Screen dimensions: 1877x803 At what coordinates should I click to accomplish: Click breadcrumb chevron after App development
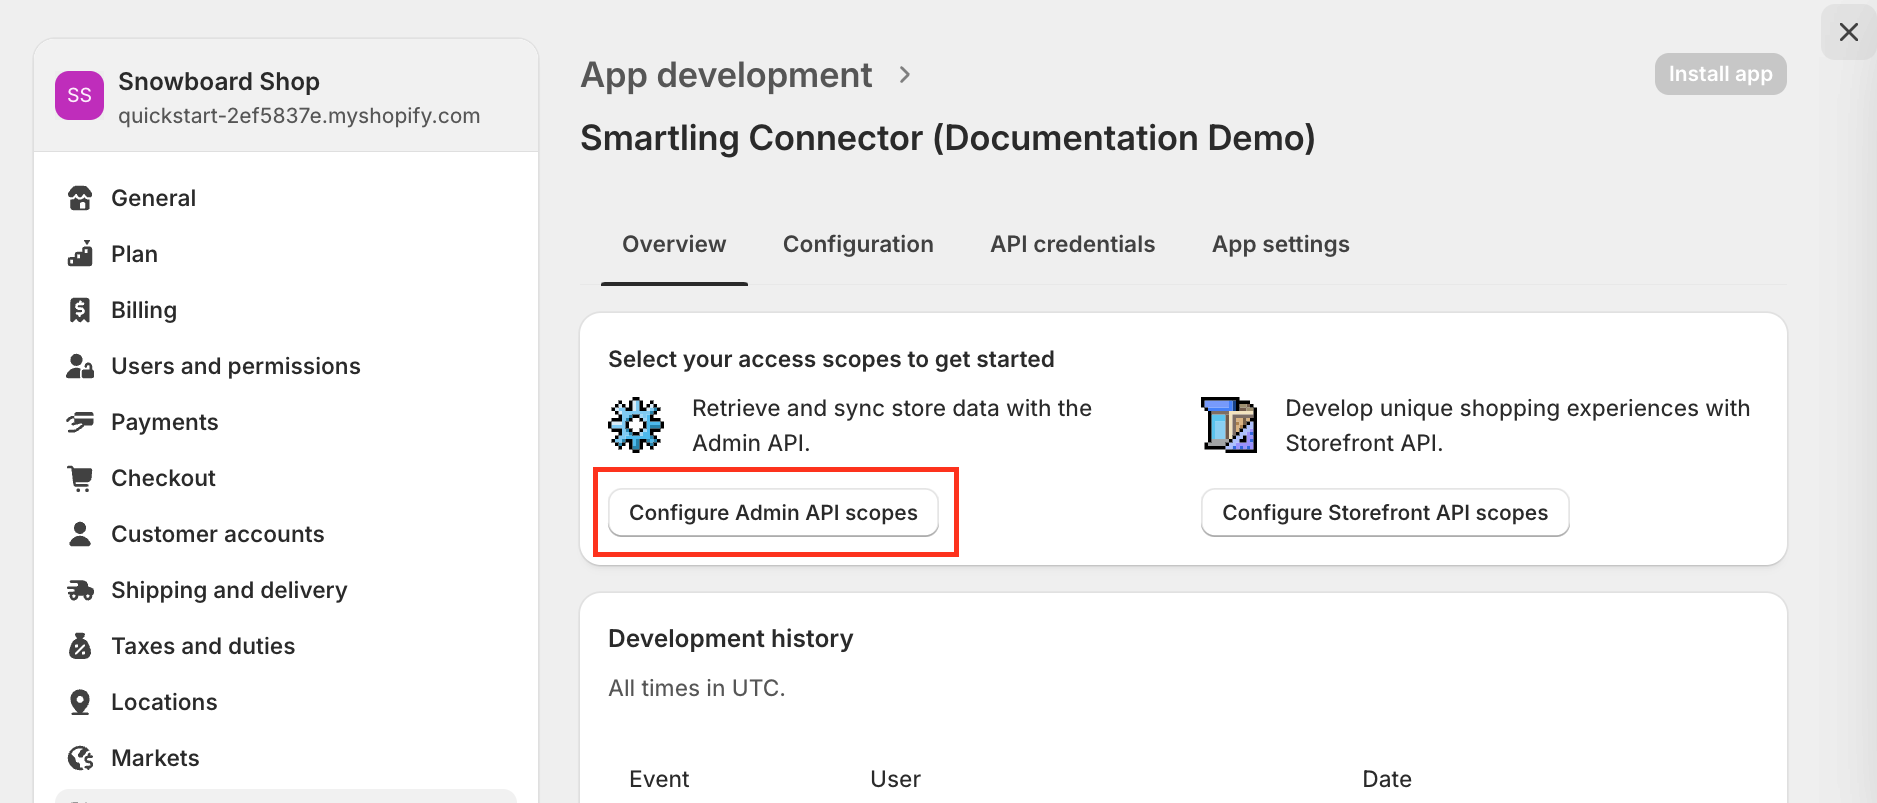[x=905, y=75]
